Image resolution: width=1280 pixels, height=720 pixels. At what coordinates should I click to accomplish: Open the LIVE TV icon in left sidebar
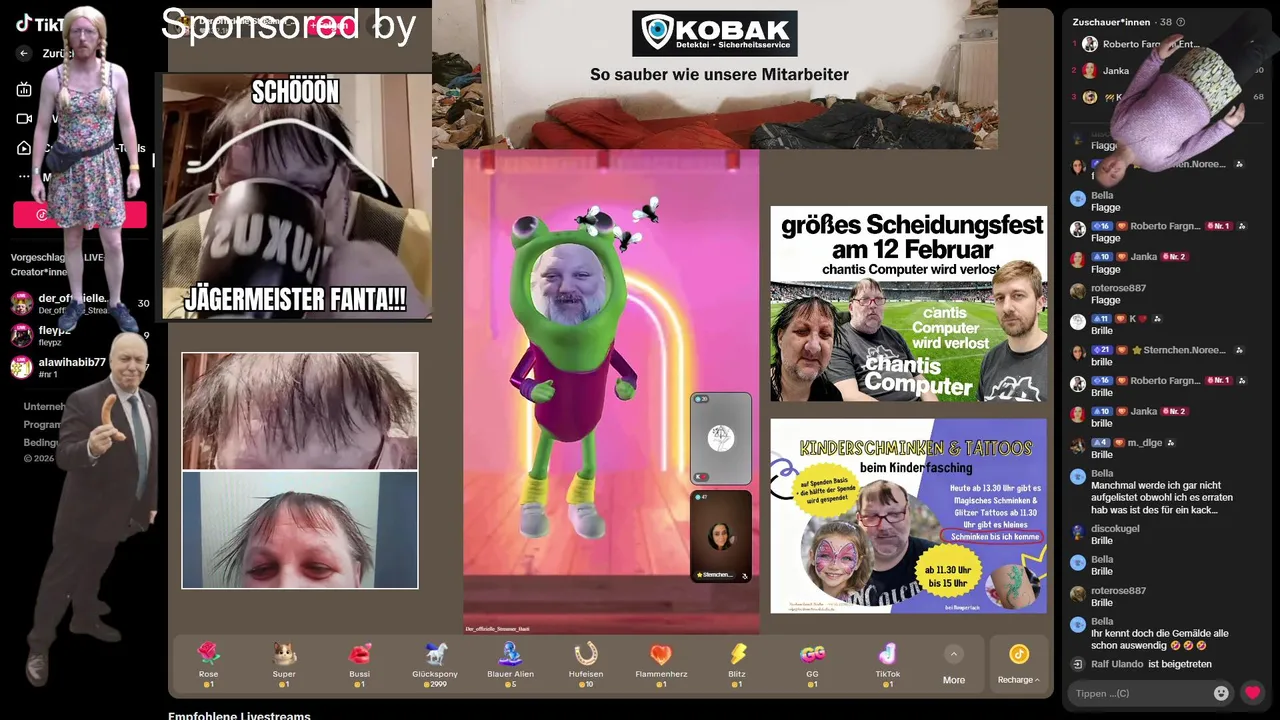pyautogui.click(x=24, y=89)
